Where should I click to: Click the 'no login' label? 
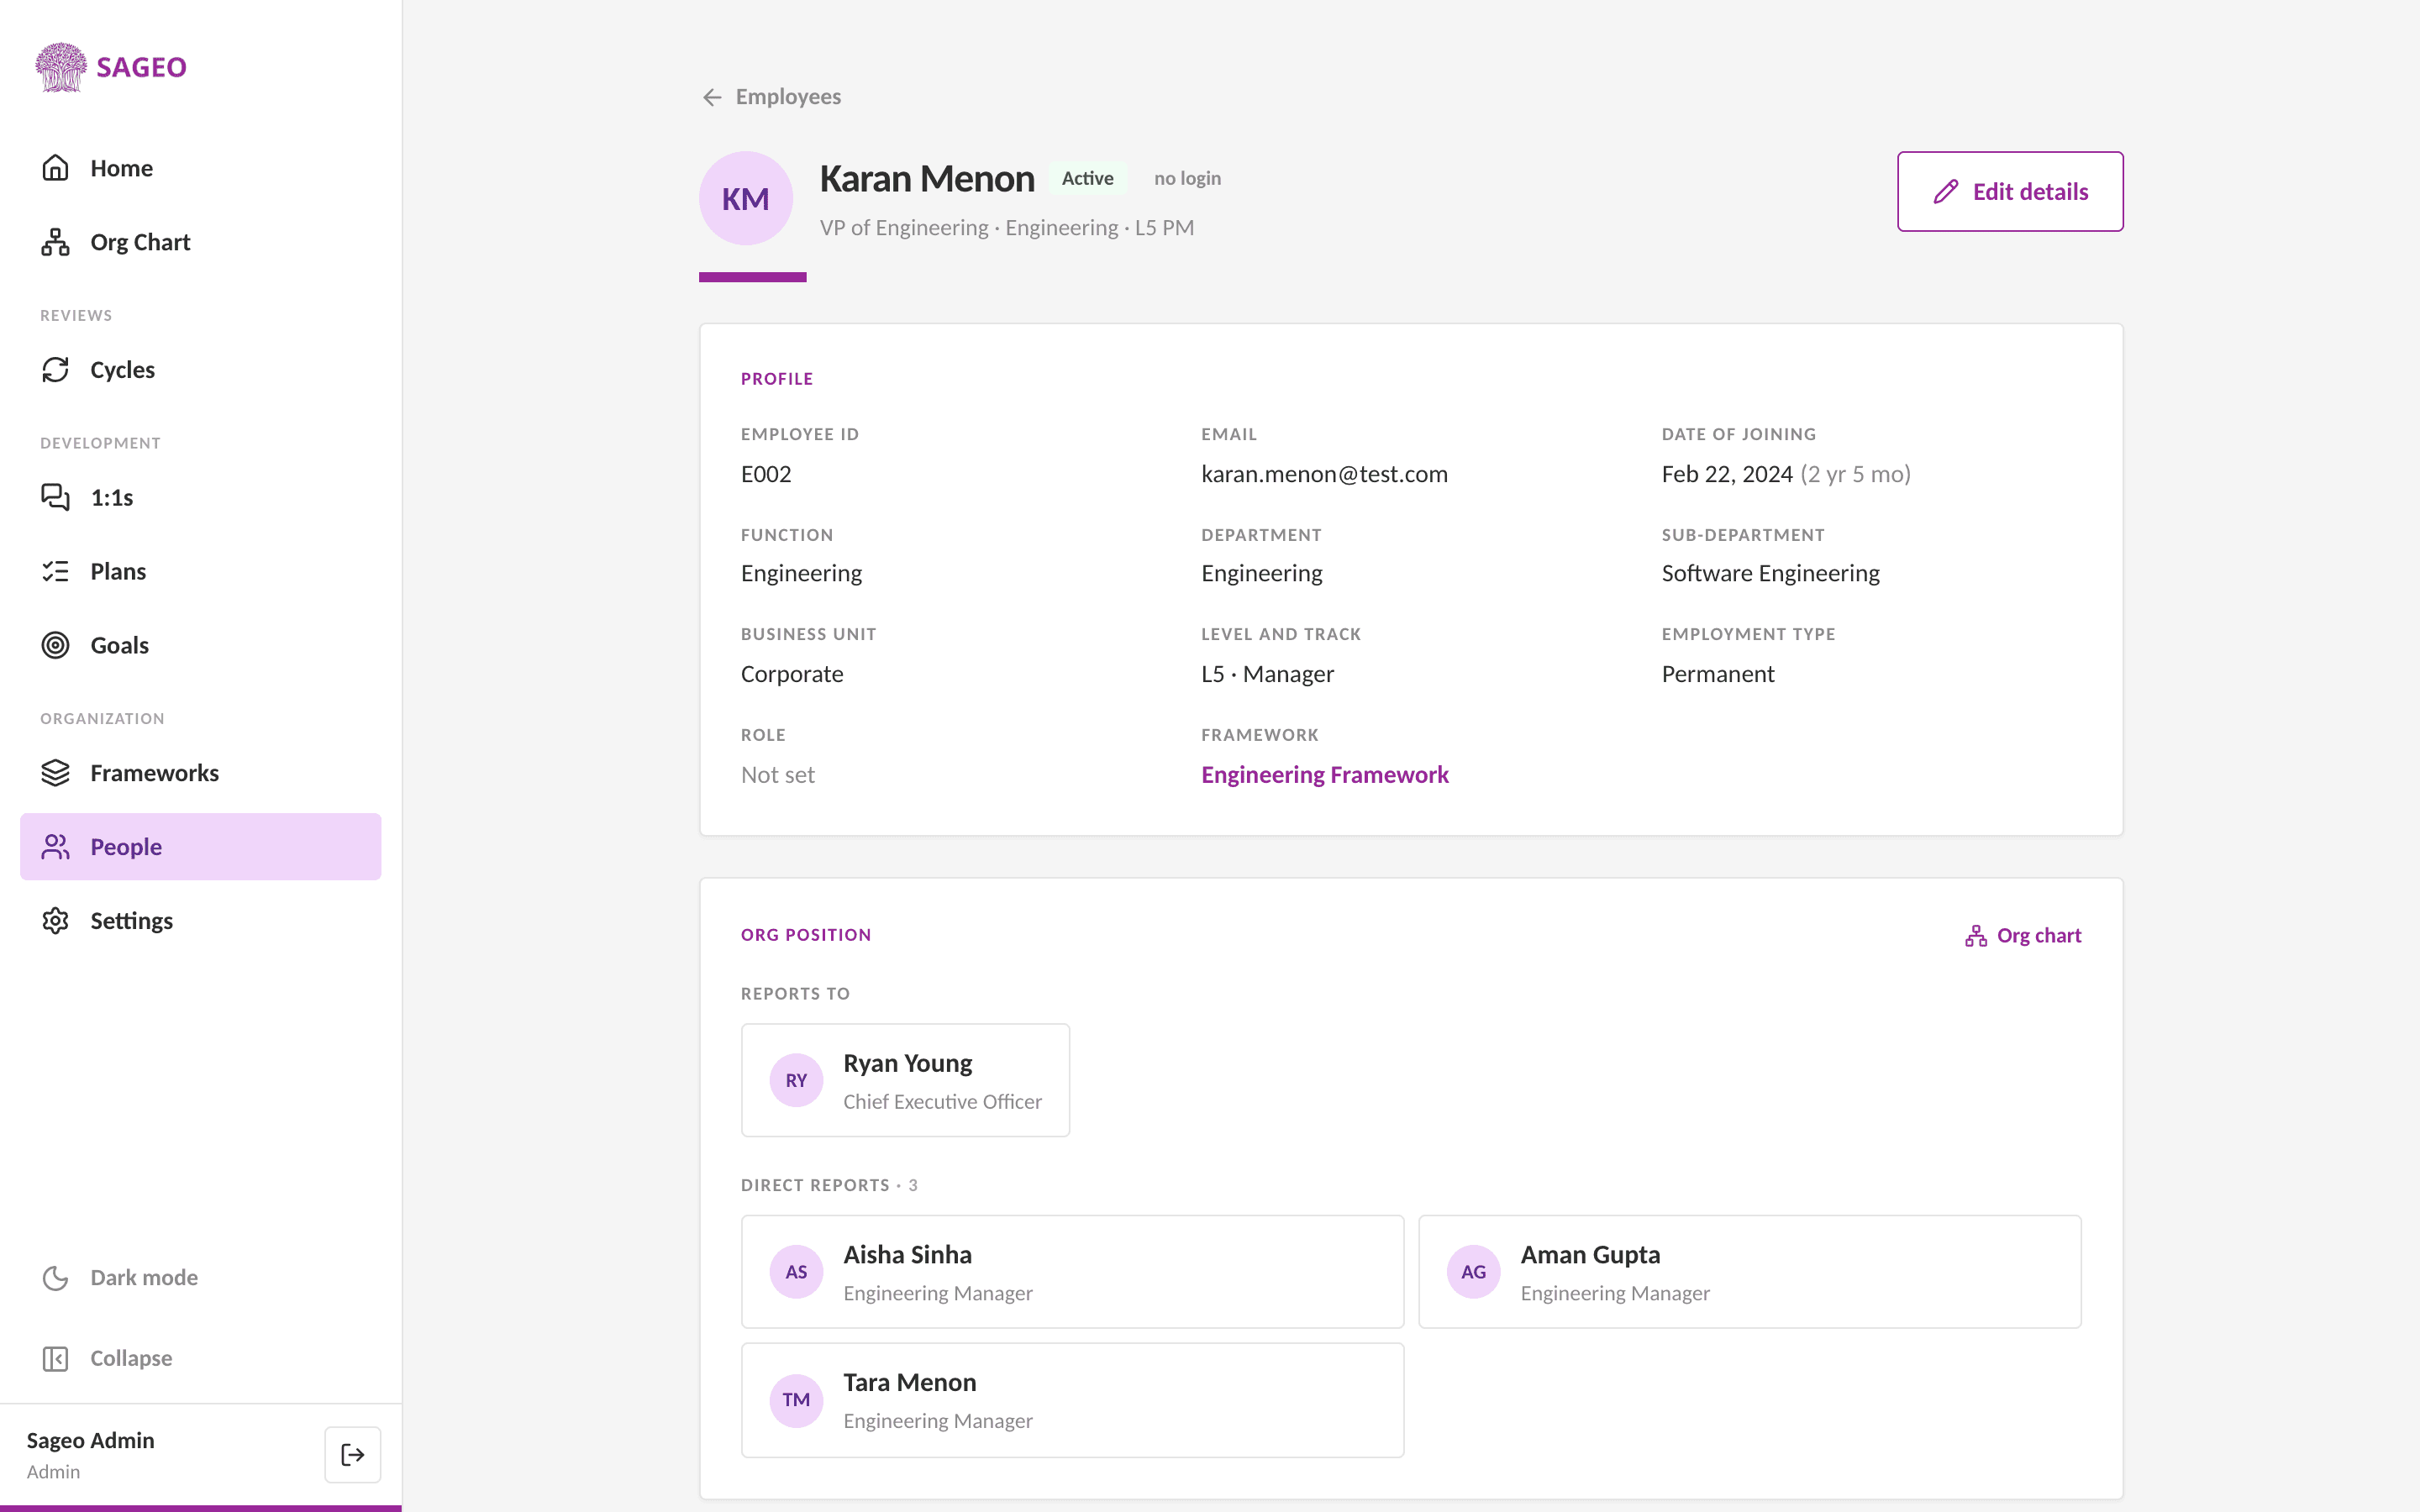click(x=1187, y=178)
